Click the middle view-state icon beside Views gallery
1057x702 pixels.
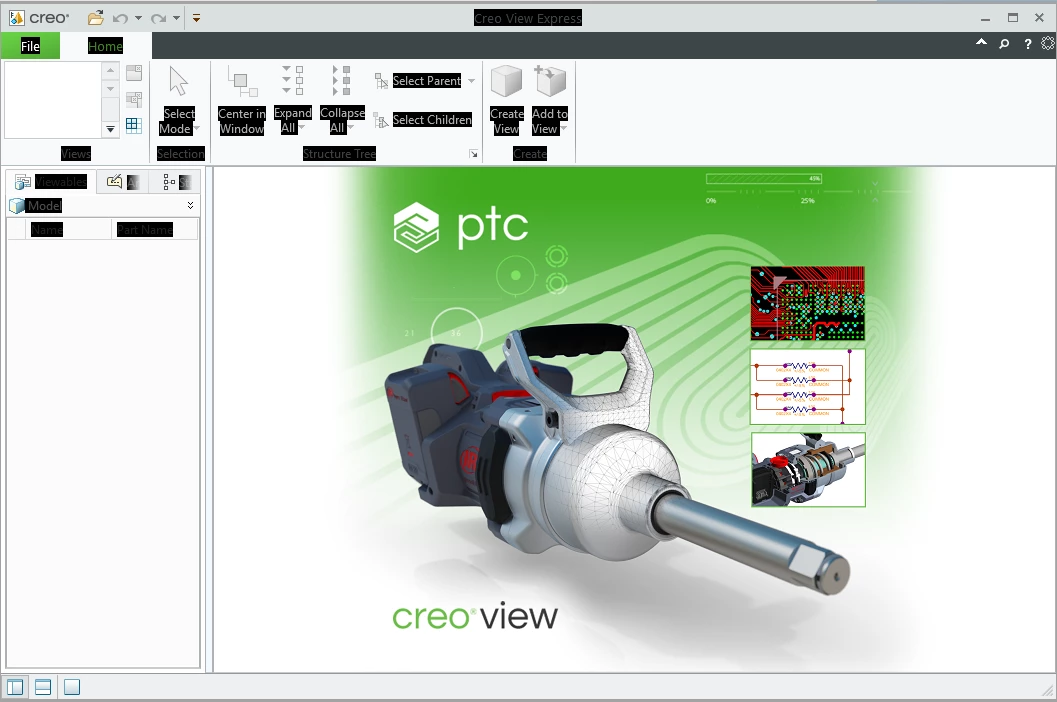point(134,99)
